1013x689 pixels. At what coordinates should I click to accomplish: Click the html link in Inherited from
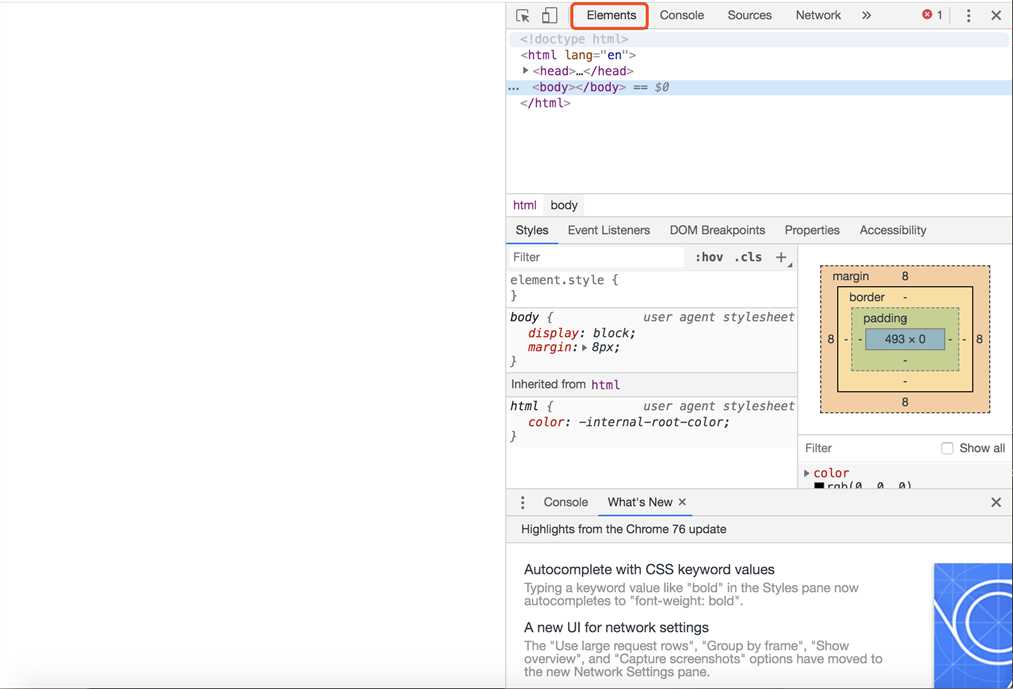605,385
